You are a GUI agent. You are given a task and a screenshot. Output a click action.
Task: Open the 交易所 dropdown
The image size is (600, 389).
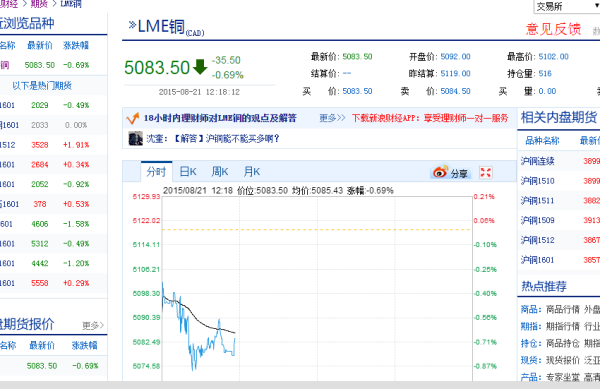click(x=567, y=7)
